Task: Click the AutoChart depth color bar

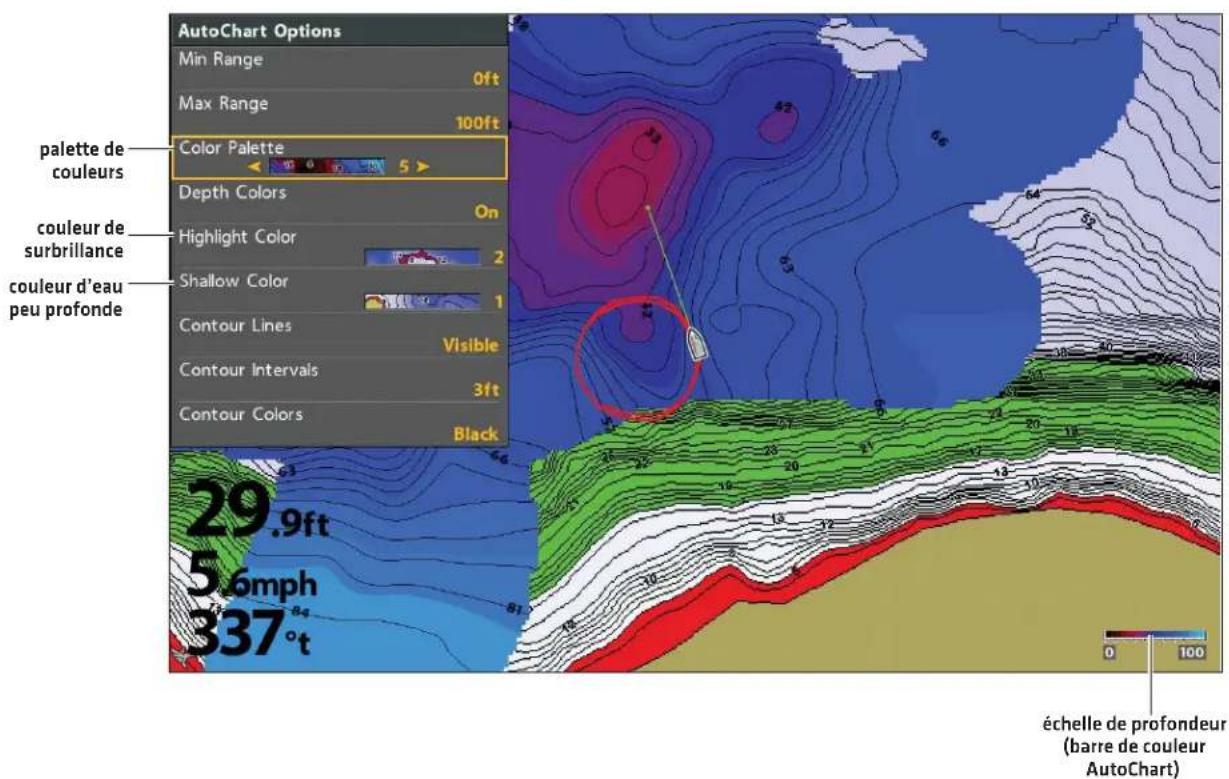Action: [x=1157, y=635]
